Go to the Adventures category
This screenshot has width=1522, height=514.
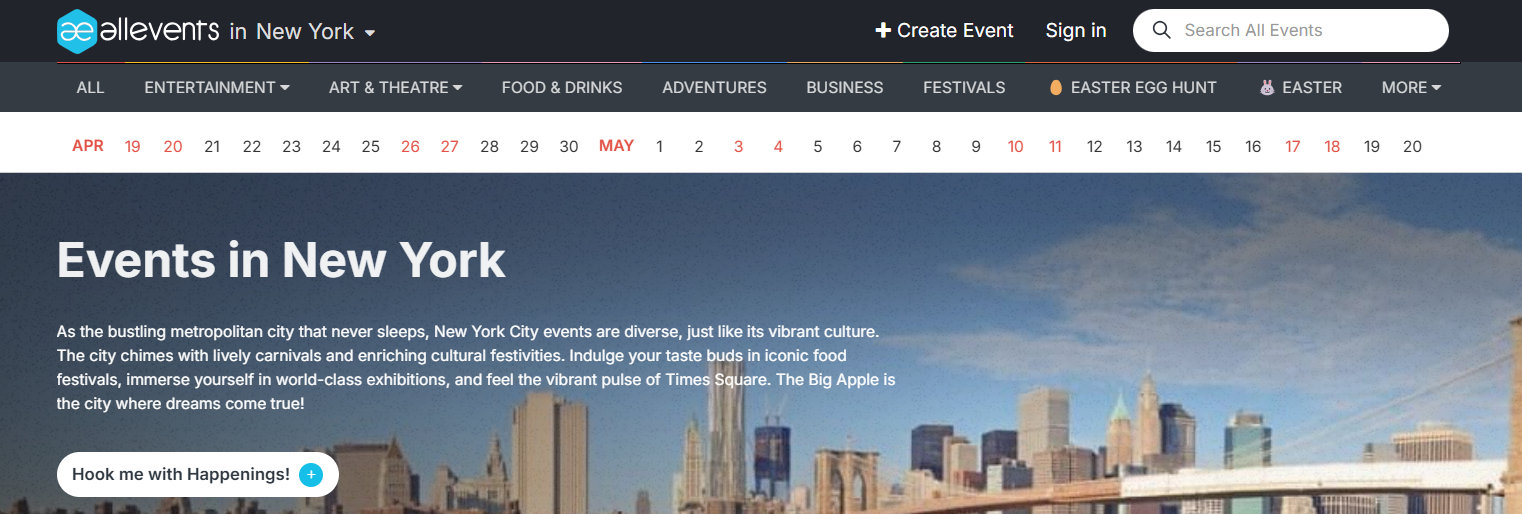click(714, 88)
